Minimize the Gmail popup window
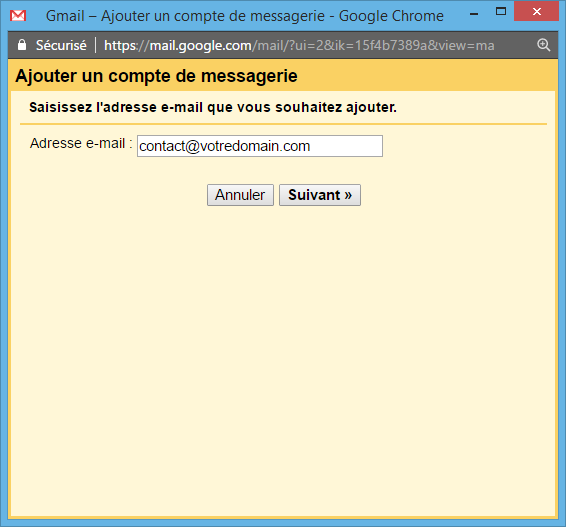 [x=474, y=14]
